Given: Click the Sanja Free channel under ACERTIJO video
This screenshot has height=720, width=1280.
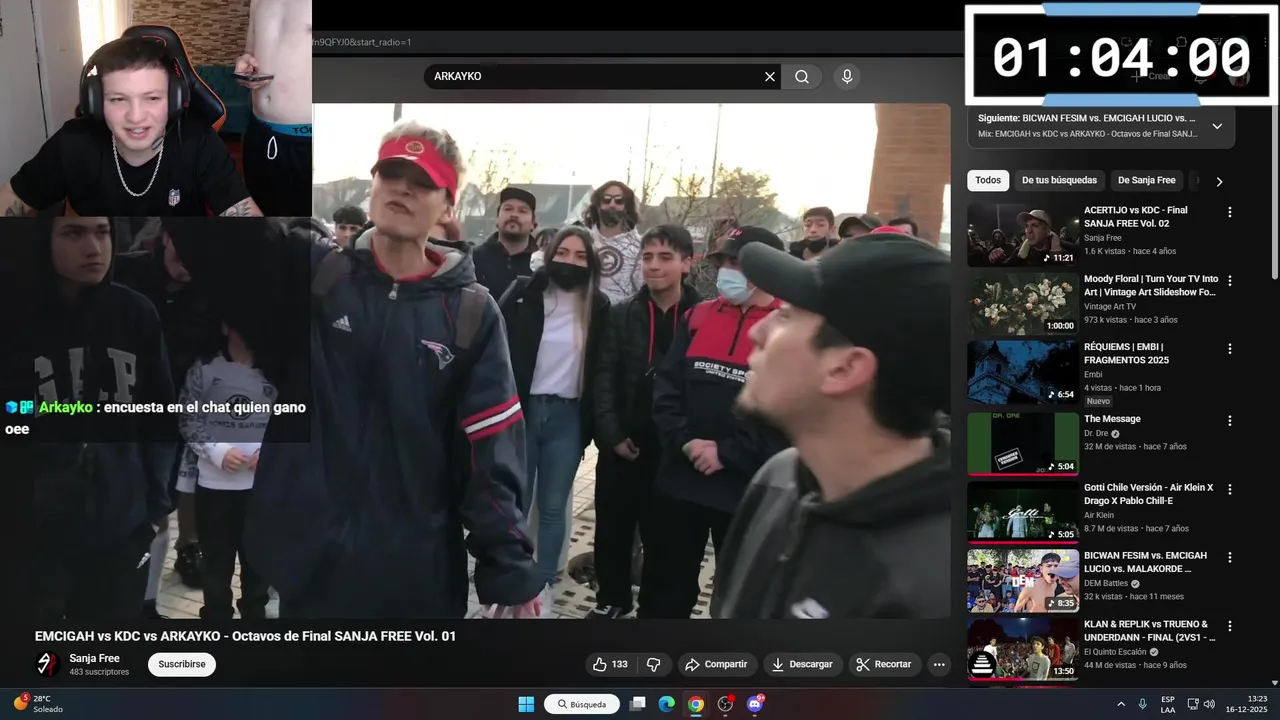Looking at the screenshot, I should pyautogui.click(x=1102, y=238).
